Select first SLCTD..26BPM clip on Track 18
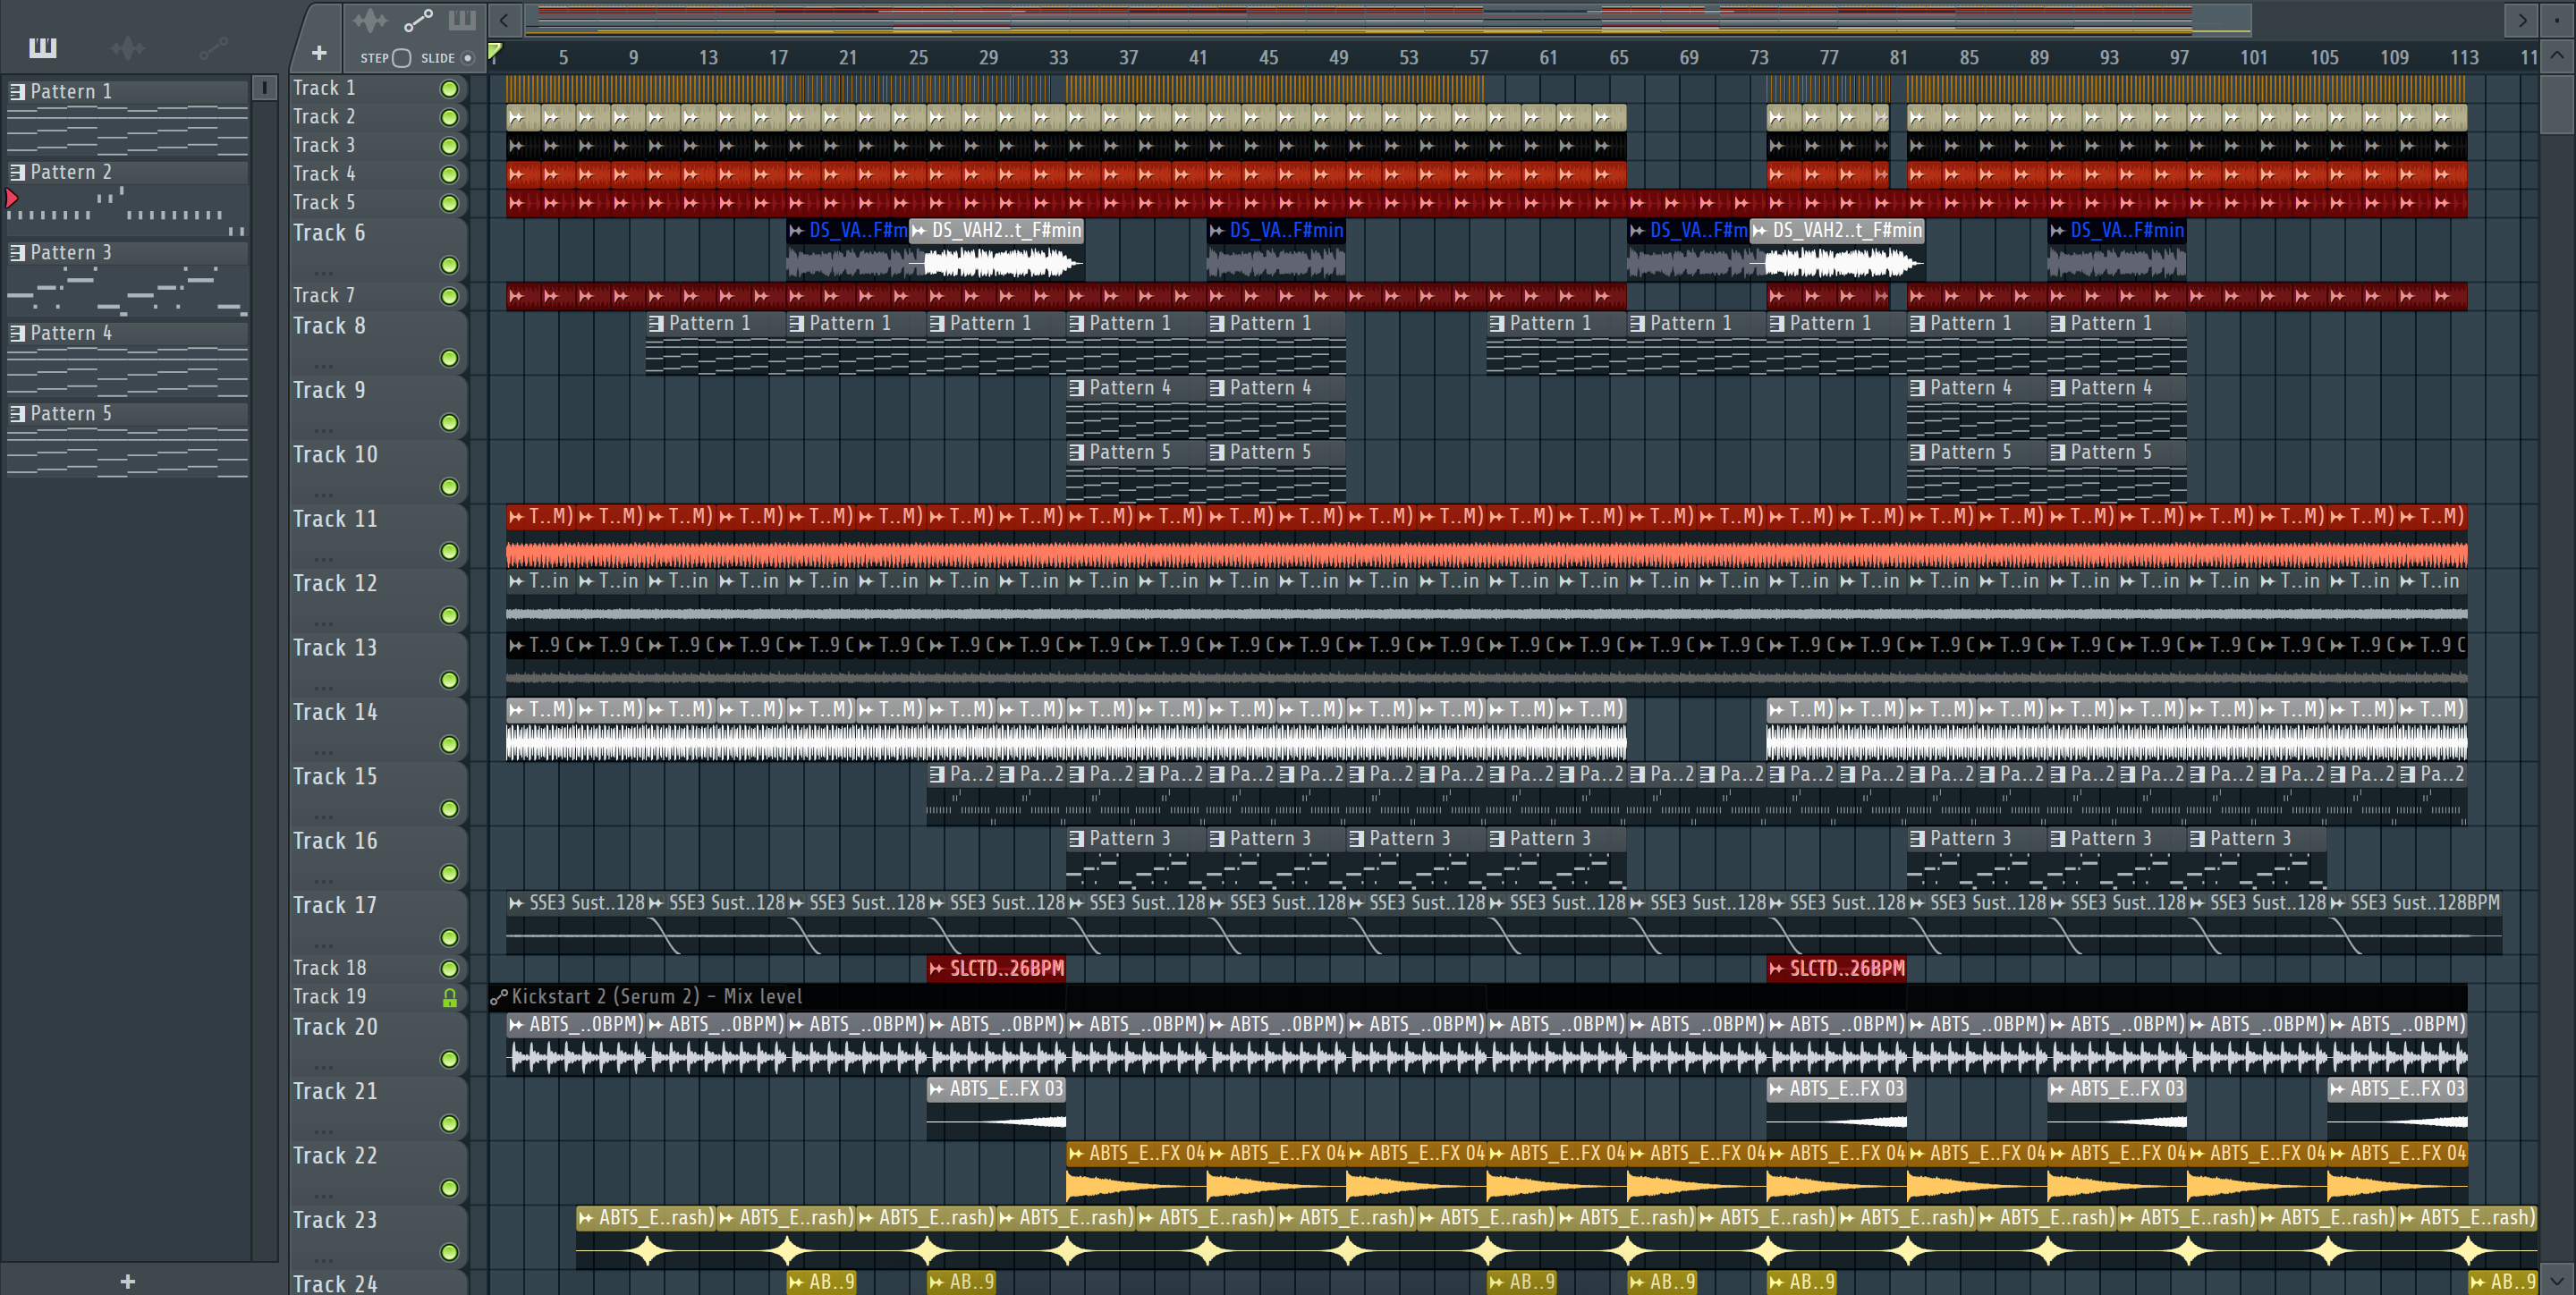The width and height of the screenshot is (2576, 1295). [996, 968]
